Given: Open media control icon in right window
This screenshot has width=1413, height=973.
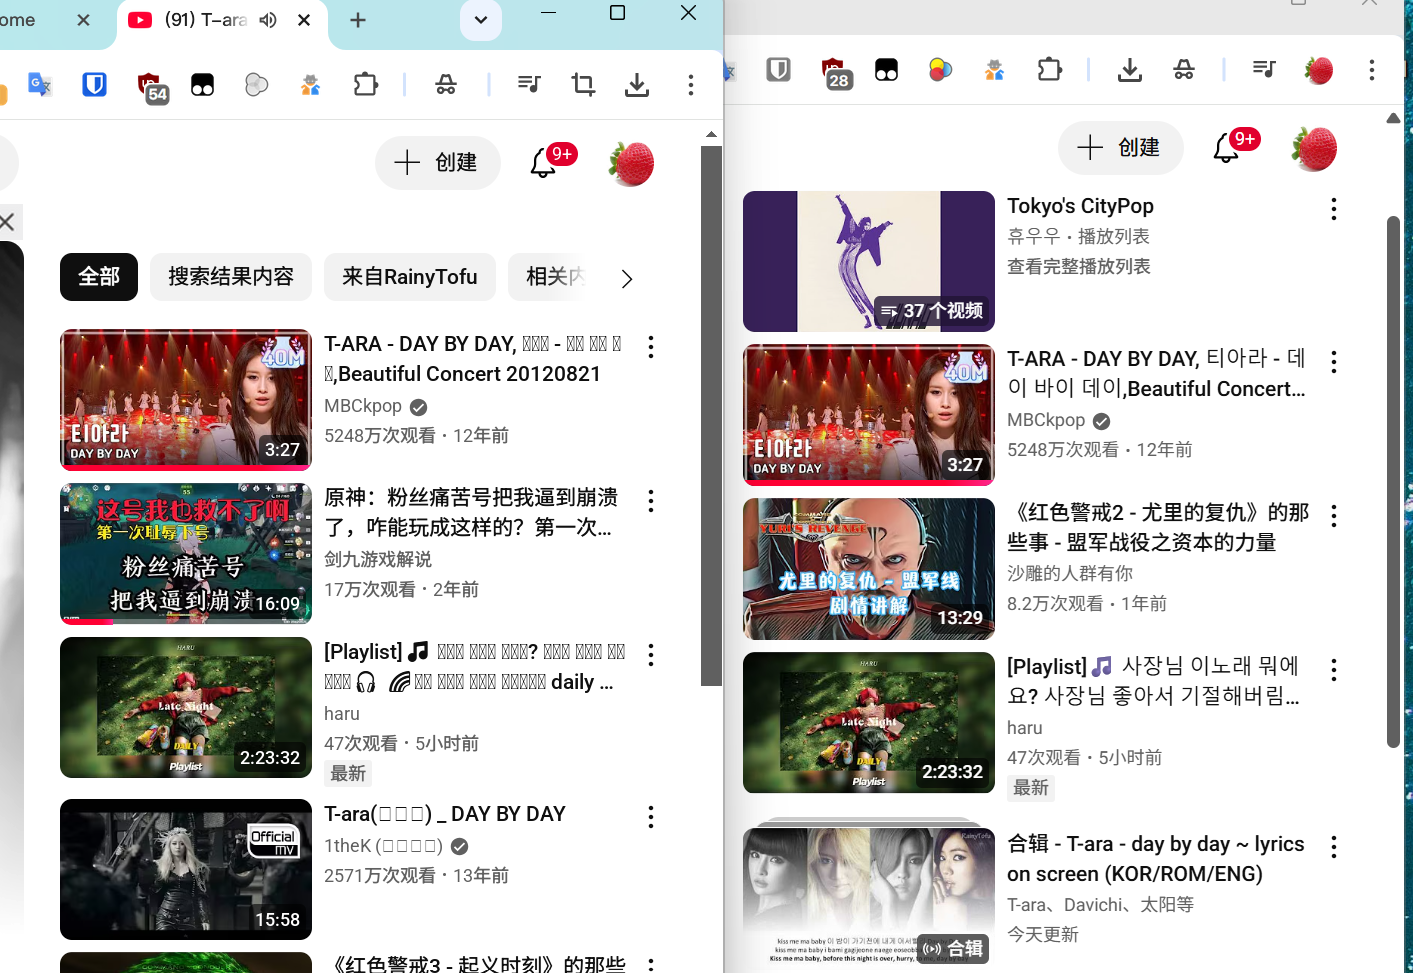Looking at the screenshot, I should click(x=1264, y=69).
